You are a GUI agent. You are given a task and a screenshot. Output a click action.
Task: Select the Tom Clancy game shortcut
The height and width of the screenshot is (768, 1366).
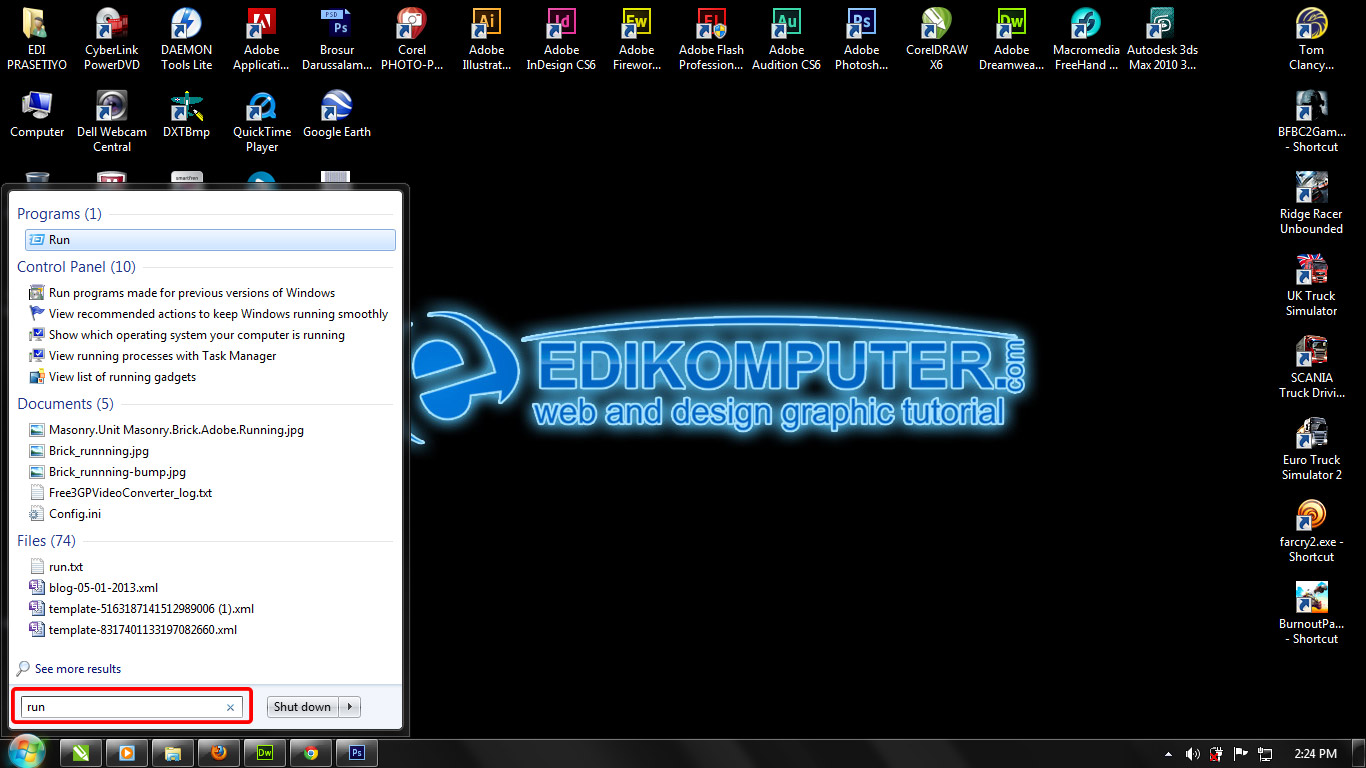pos(1311,39)
